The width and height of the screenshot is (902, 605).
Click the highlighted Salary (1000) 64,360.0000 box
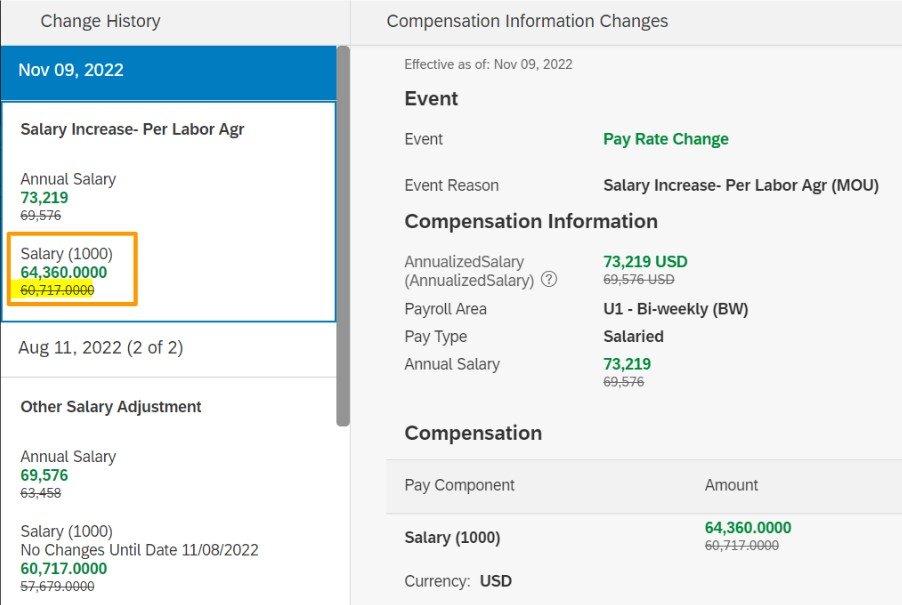point(72,269)
